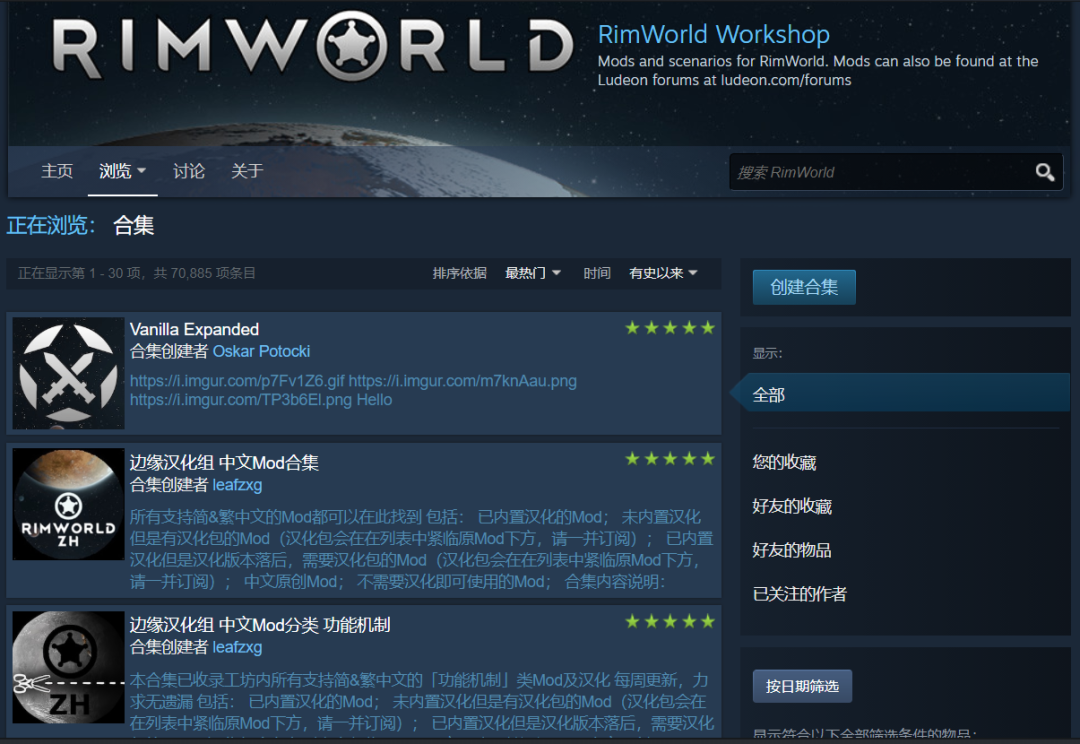Open the 有史以来 time range dropdown
1080x744 pixels.
point(663,273)
